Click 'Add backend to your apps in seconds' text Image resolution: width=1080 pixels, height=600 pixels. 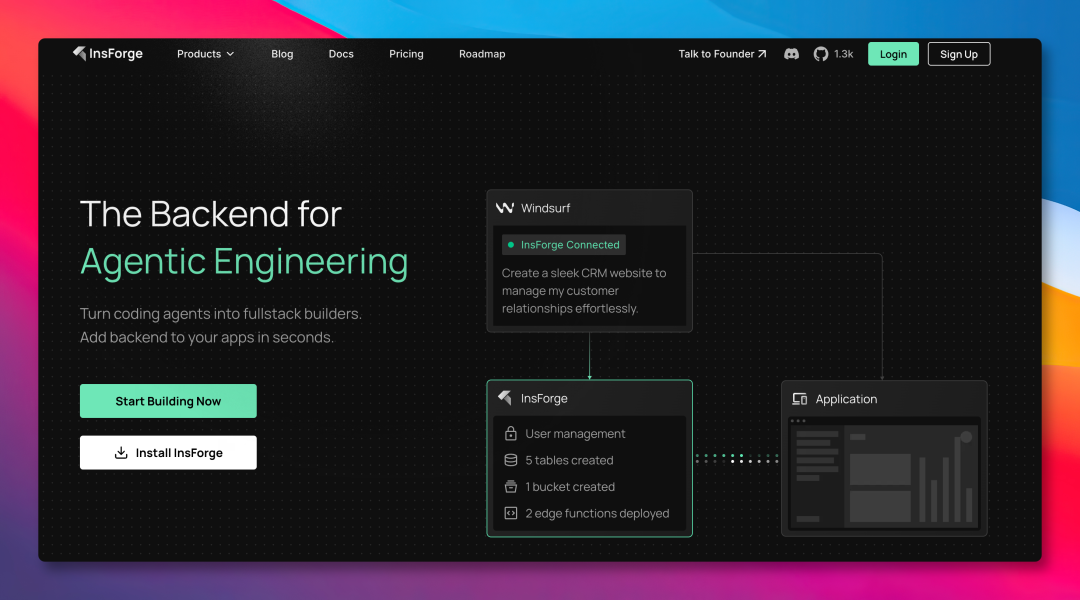tap(207, 337)
